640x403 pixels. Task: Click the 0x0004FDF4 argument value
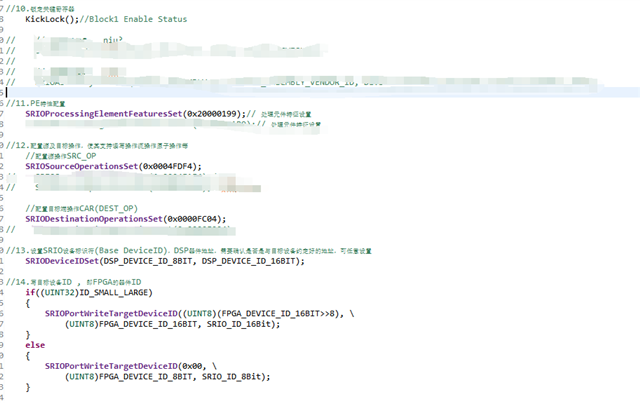click(x=167, y=167)
